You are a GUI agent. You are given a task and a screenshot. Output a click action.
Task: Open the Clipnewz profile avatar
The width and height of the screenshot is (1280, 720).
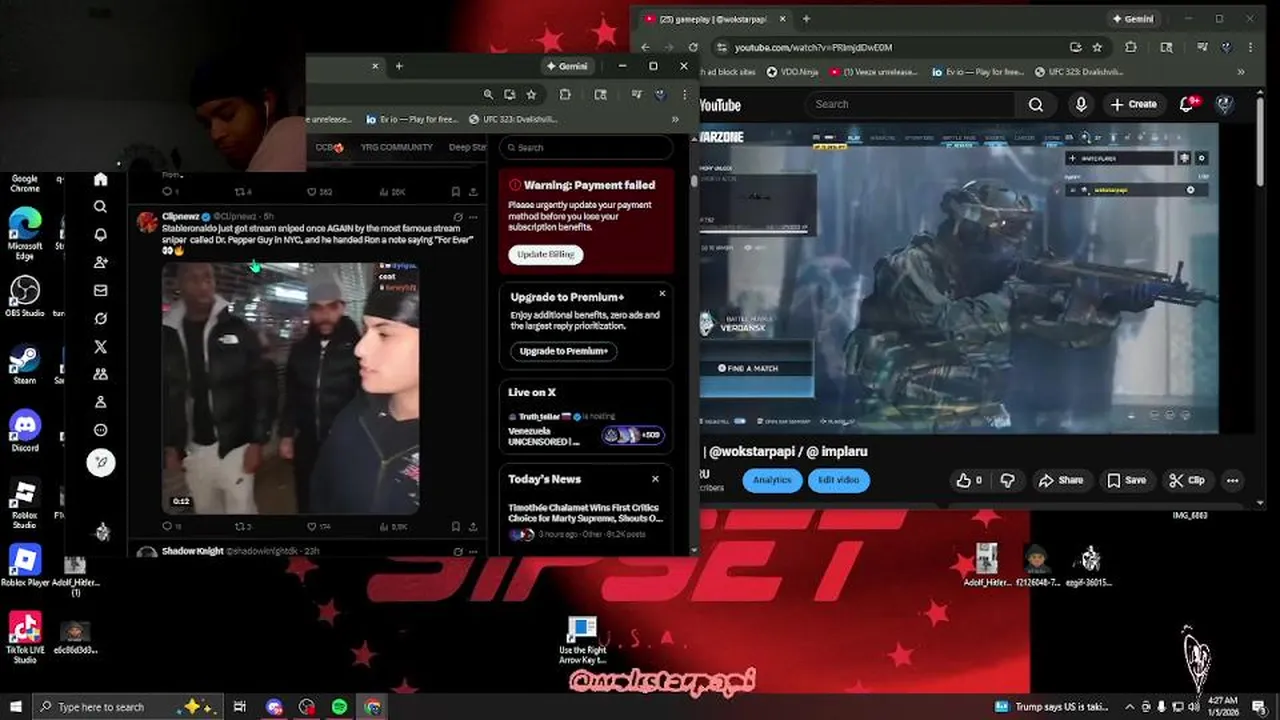[x=147, y=222]
